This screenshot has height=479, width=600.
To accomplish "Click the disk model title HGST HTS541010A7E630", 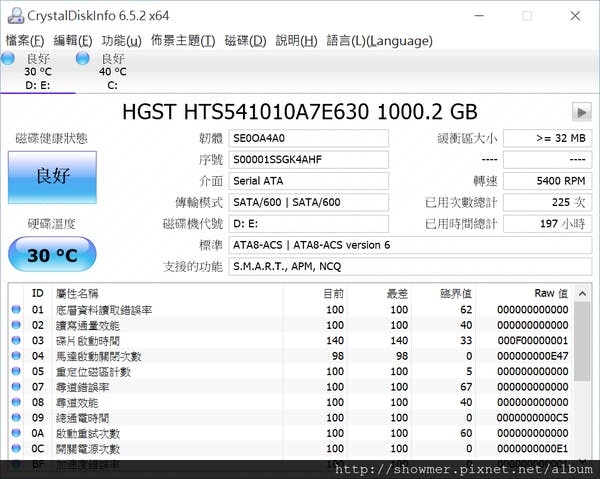I will 300,112.
